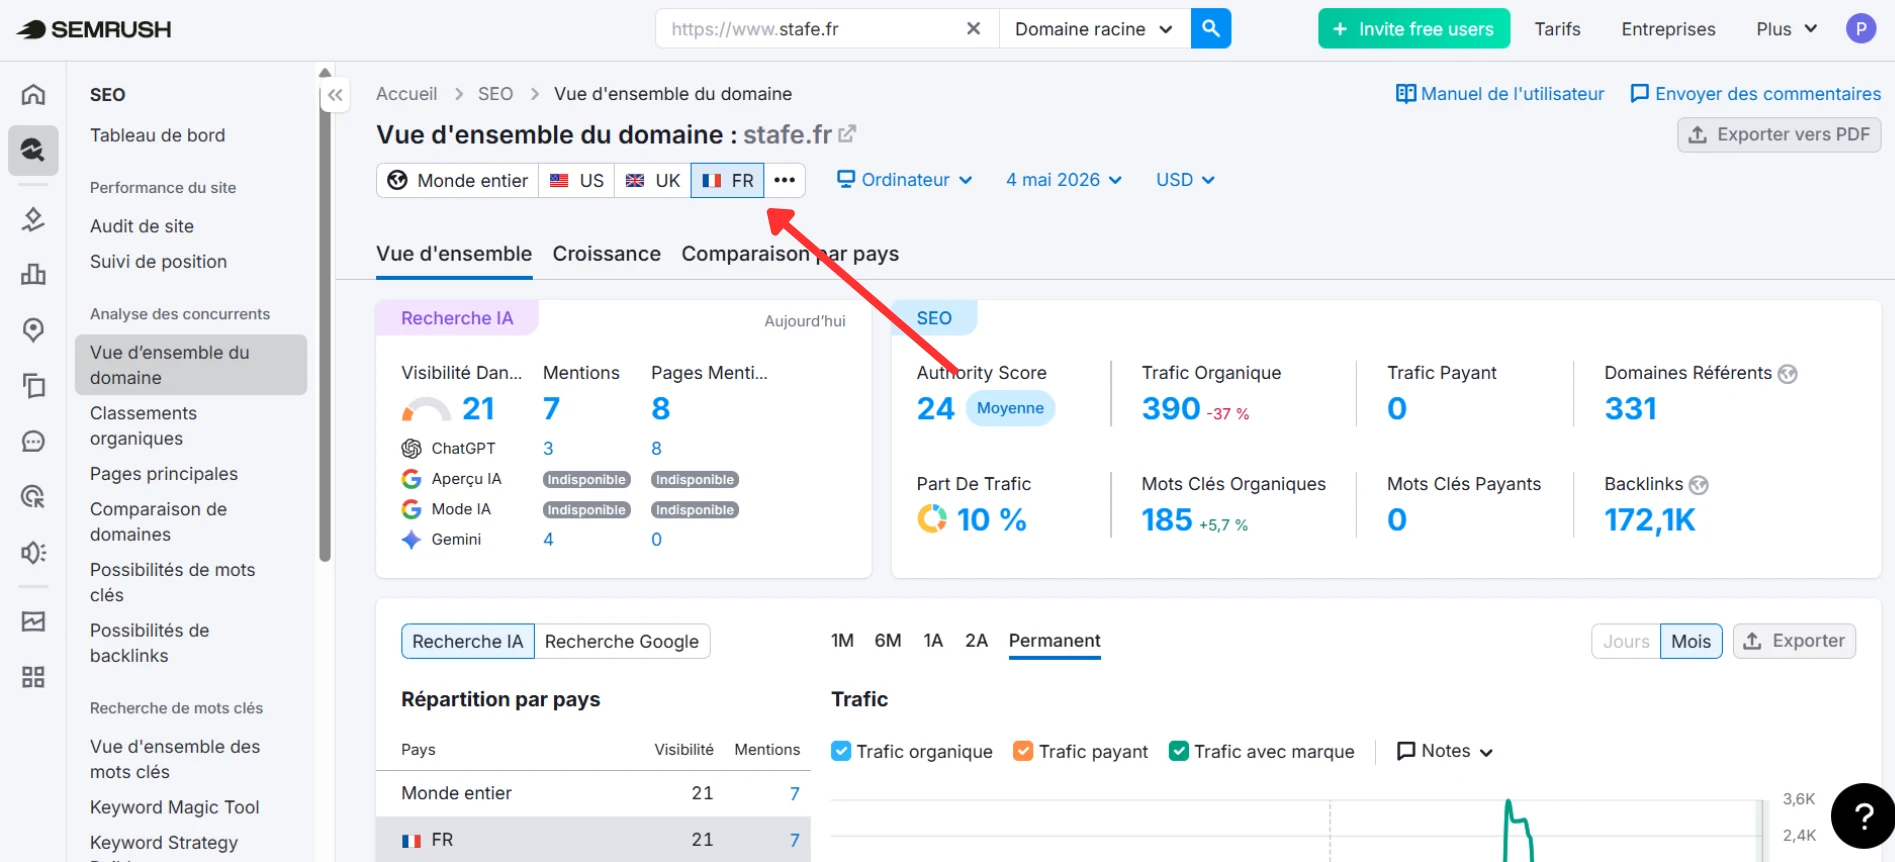This screenshot has width=1895, height=862.
Task: Open Ordinateur device dropdown
Action: pyautogui.click(x=905, y=180)
